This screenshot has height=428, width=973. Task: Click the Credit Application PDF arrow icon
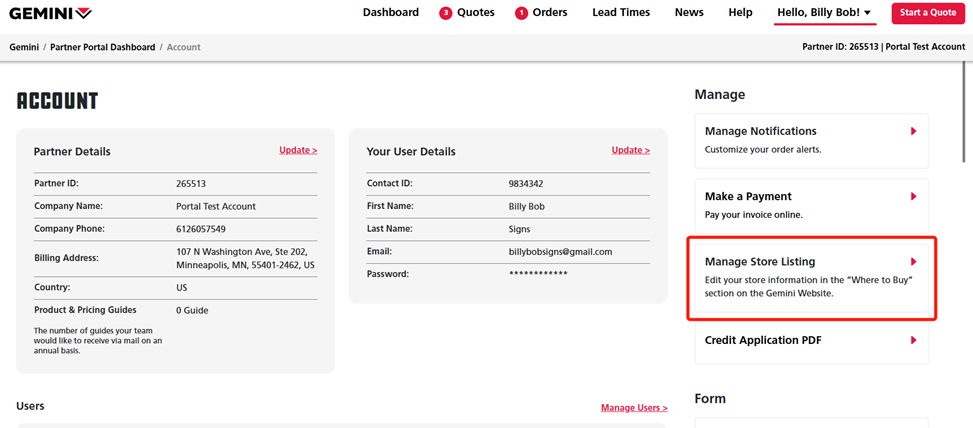coord(913,341)
